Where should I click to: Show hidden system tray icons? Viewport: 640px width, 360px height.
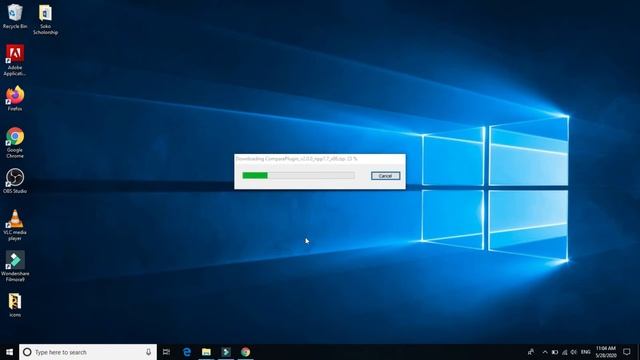click(x=544, y=352)
